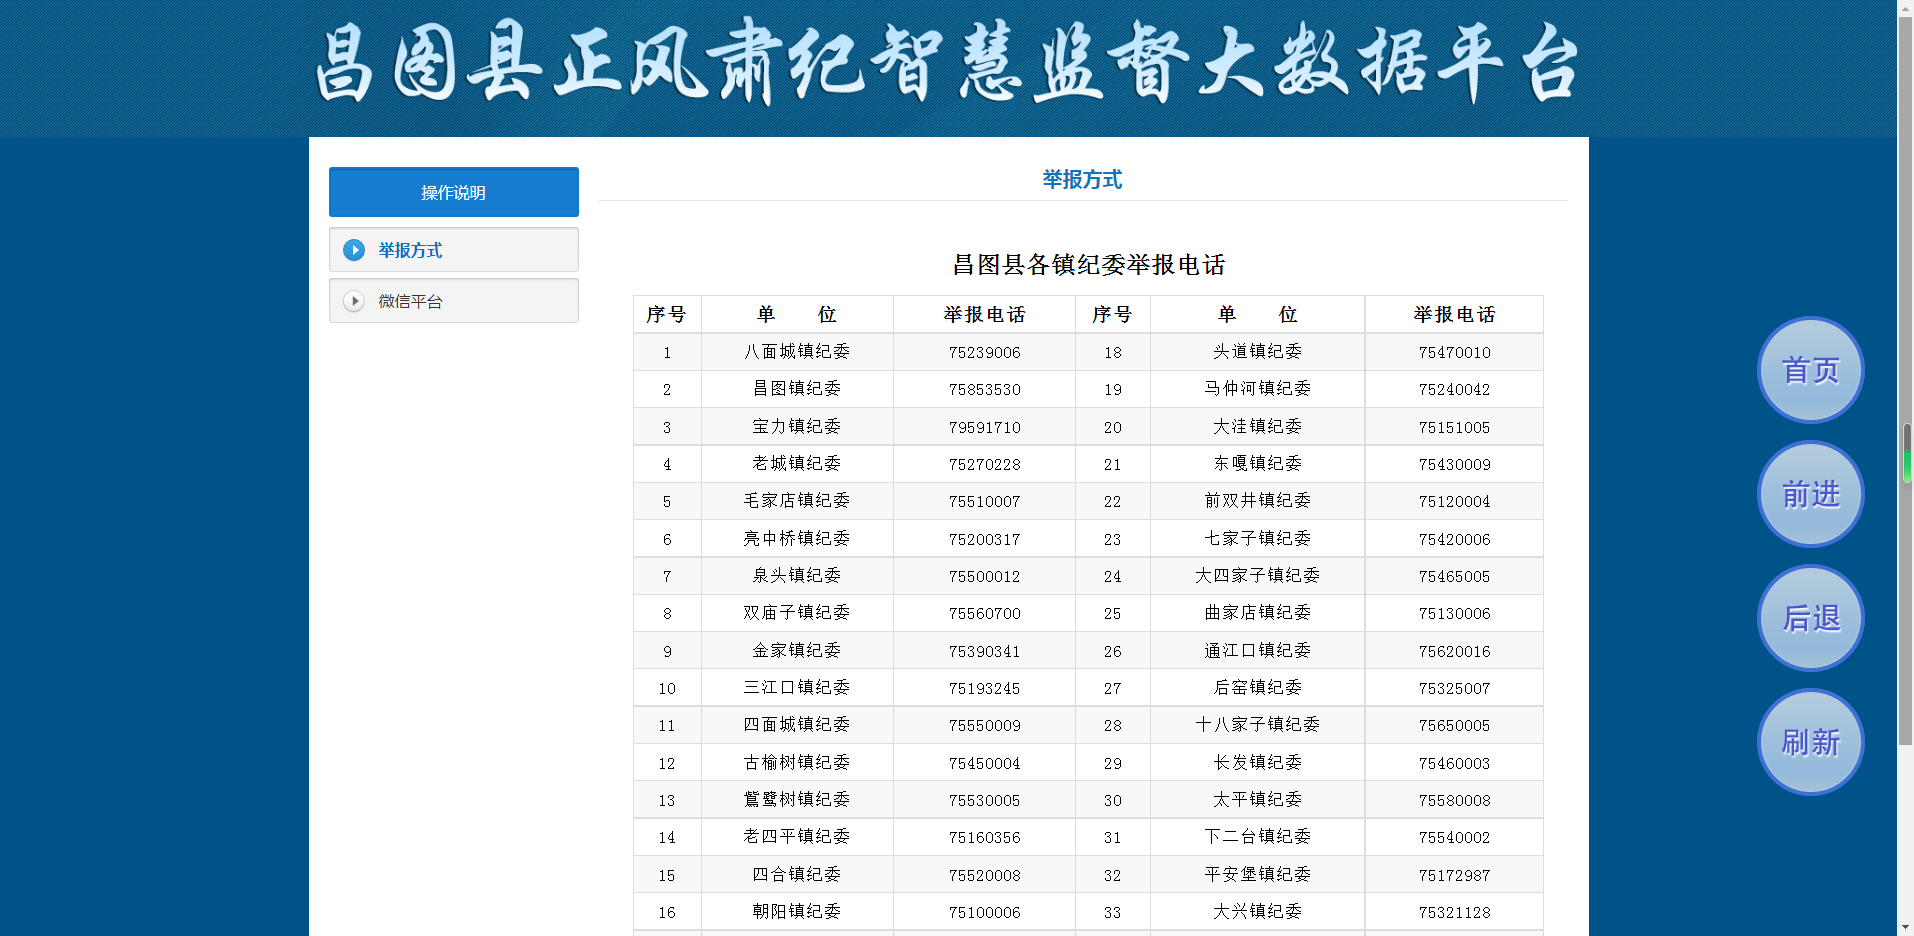Select the cell 三江口镇纪委

pyautogui.click(x=797, y=688)
